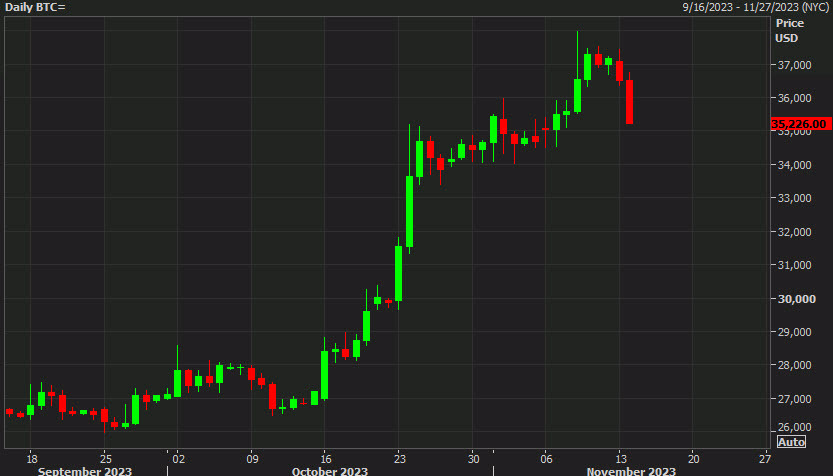Click the 33,000 price axis label
Viewport: 833px width, 476px height.
794,198
